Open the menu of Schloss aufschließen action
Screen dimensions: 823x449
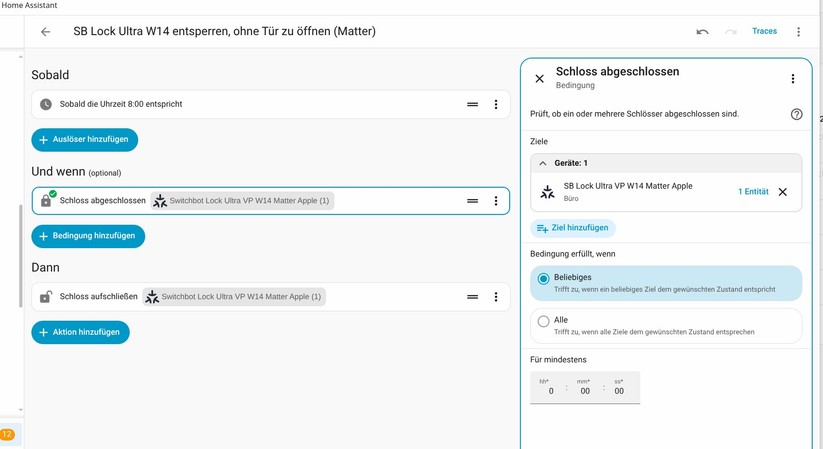[495, 297]
